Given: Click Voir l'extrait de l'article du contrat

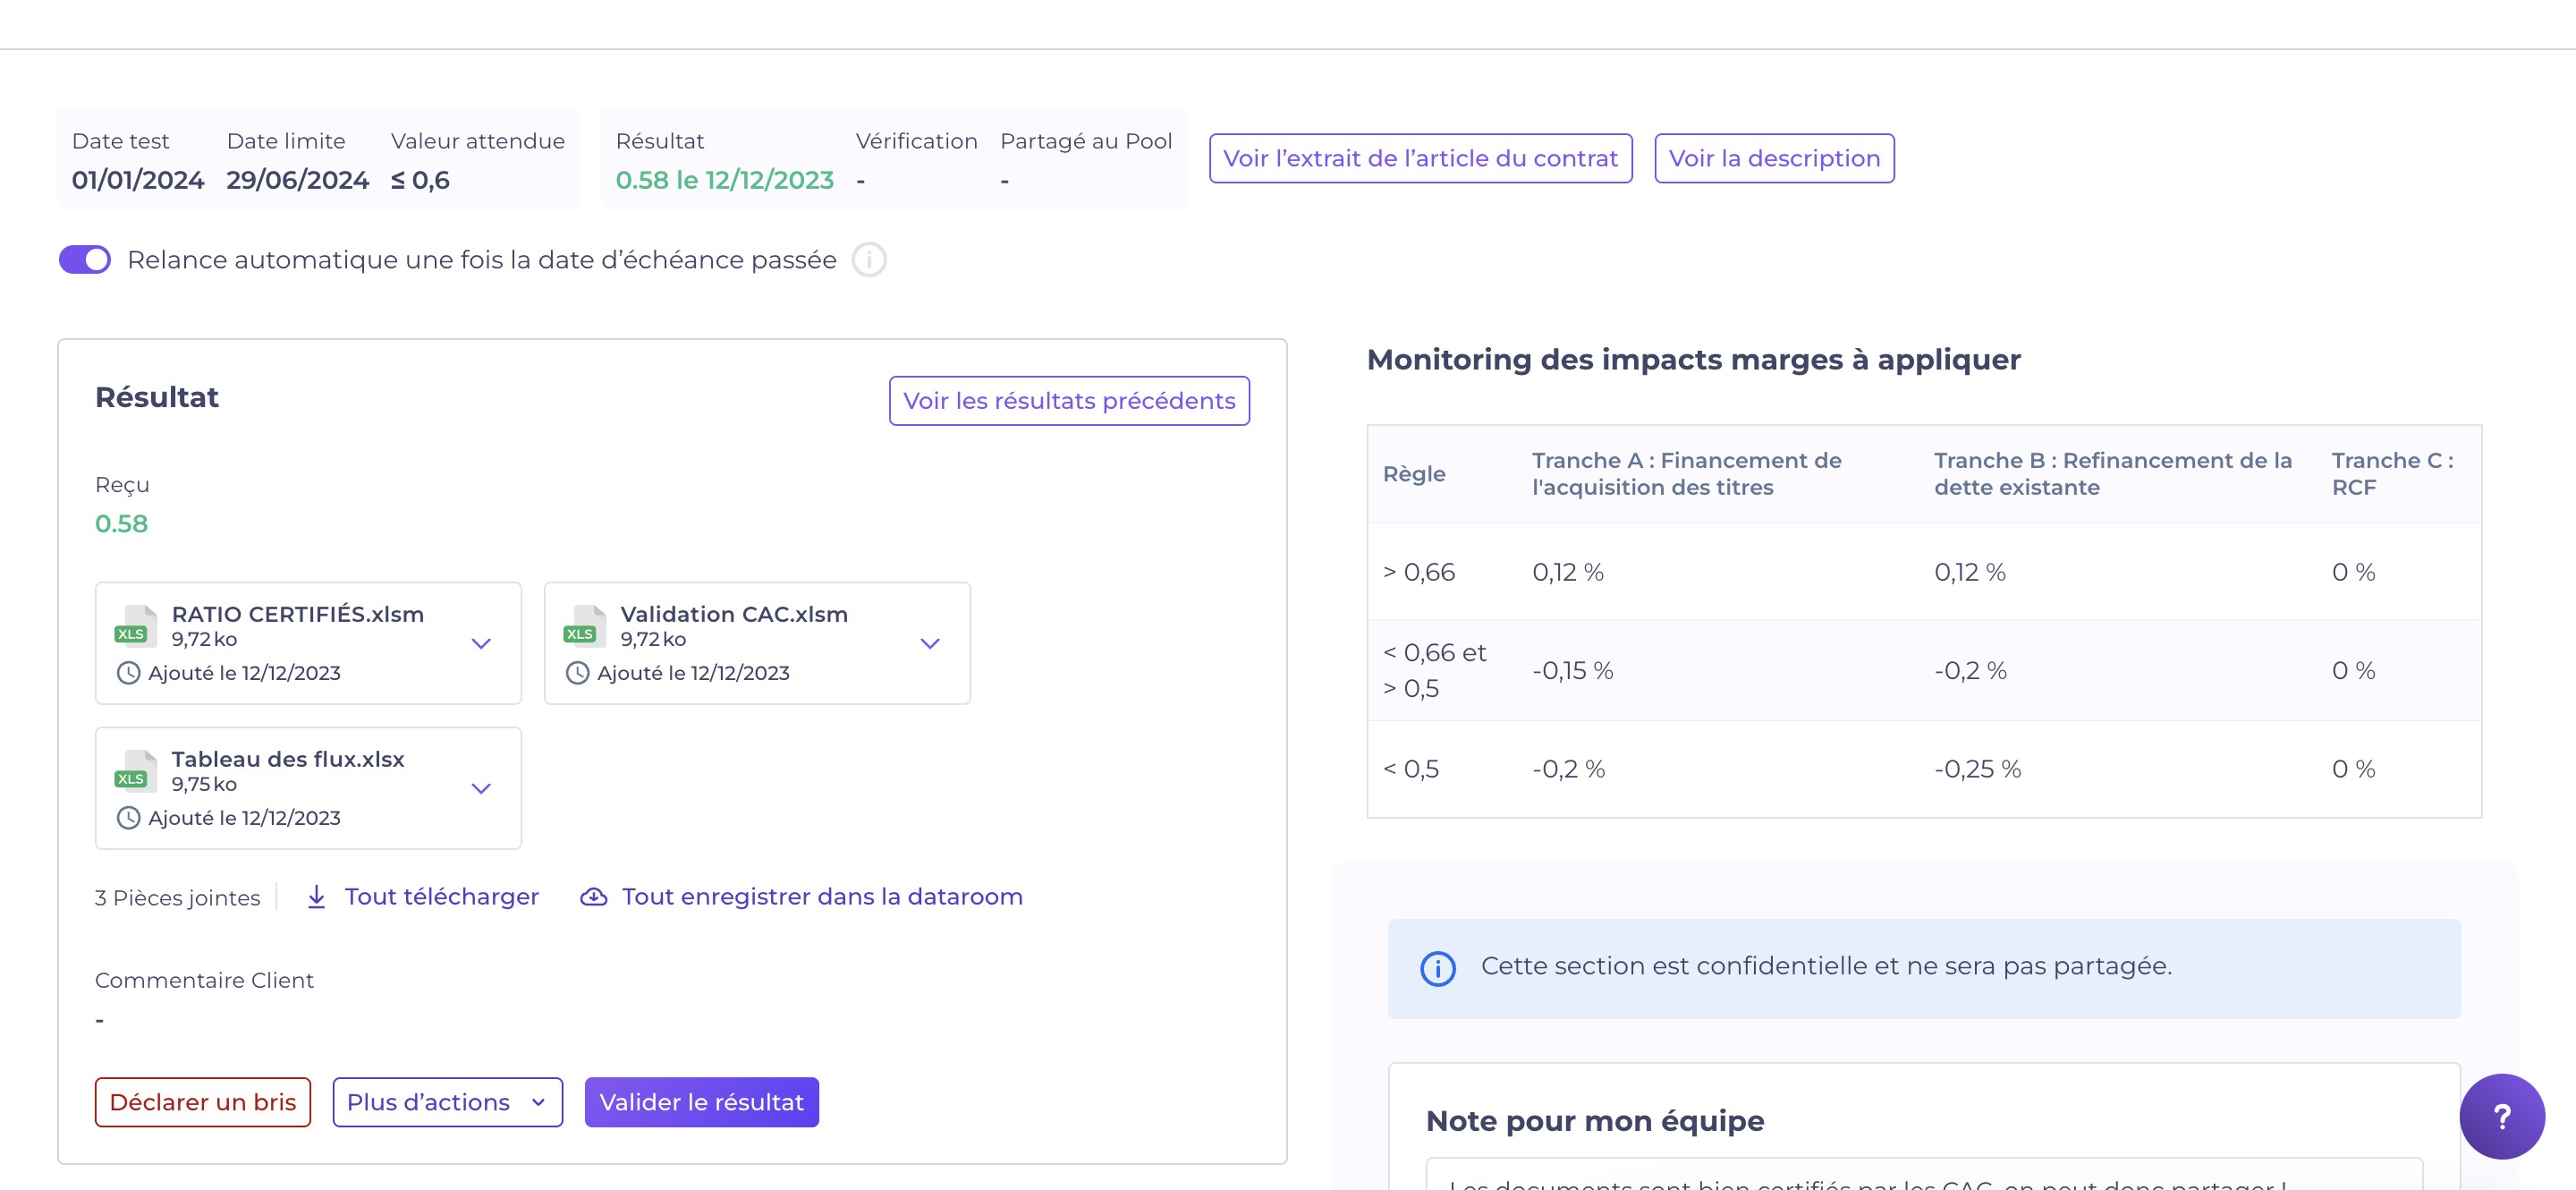Looking at the screenshot, I should (1419, 159).
